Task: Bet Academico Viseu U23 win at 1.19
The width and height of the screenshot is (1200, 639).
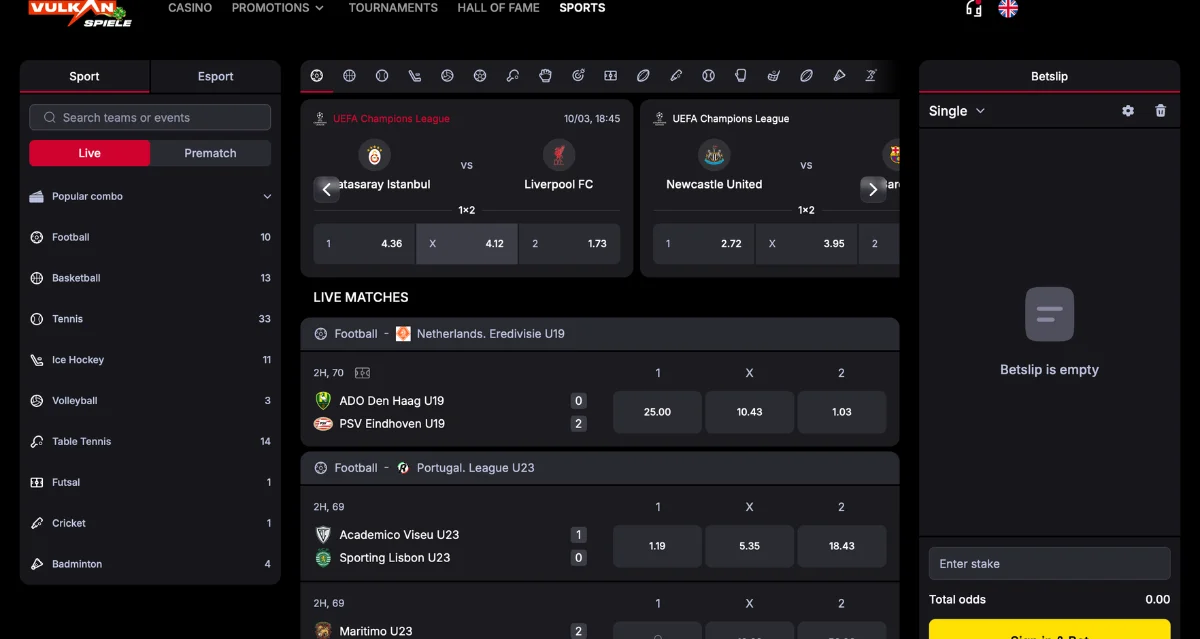Action: click(x=657, y=546)
